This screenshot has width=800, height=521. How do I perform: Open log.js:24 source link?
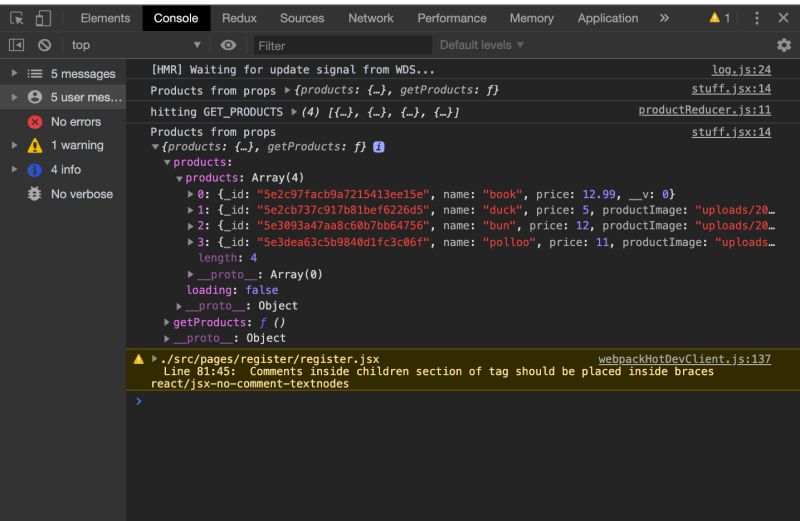(x=741, y=70)
